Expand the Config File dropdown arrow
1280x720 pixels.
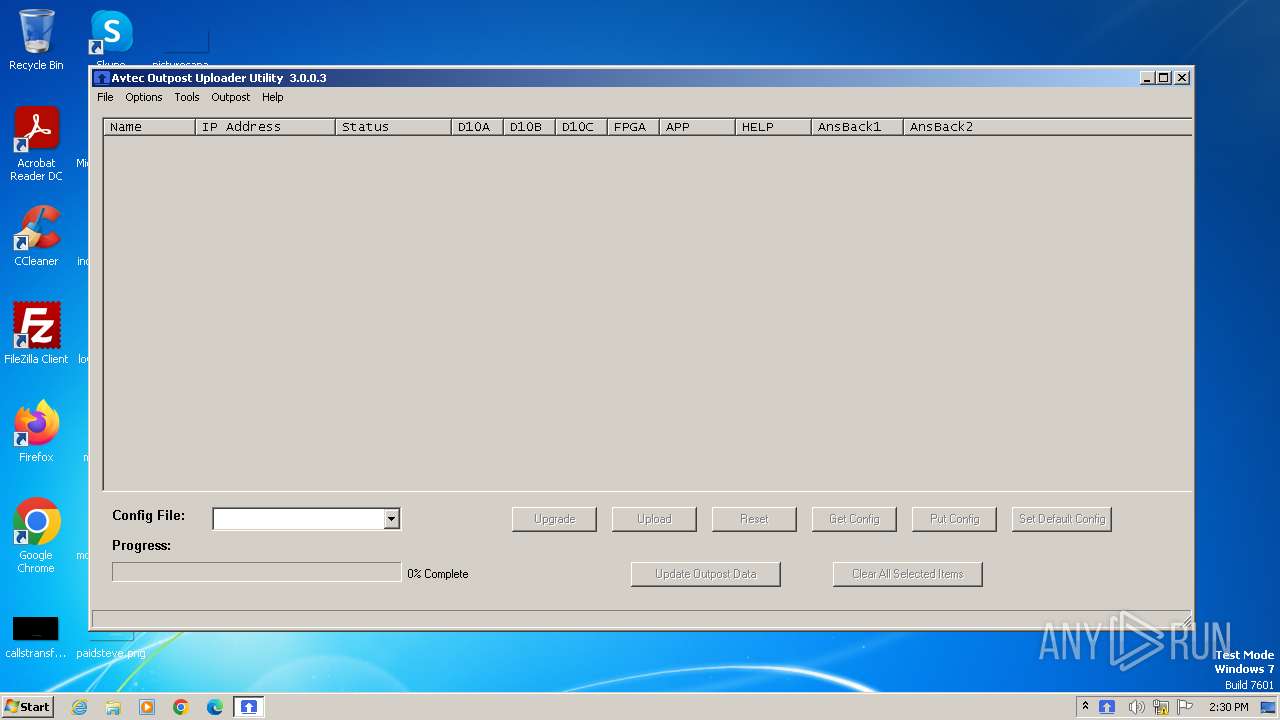[392, 518]
